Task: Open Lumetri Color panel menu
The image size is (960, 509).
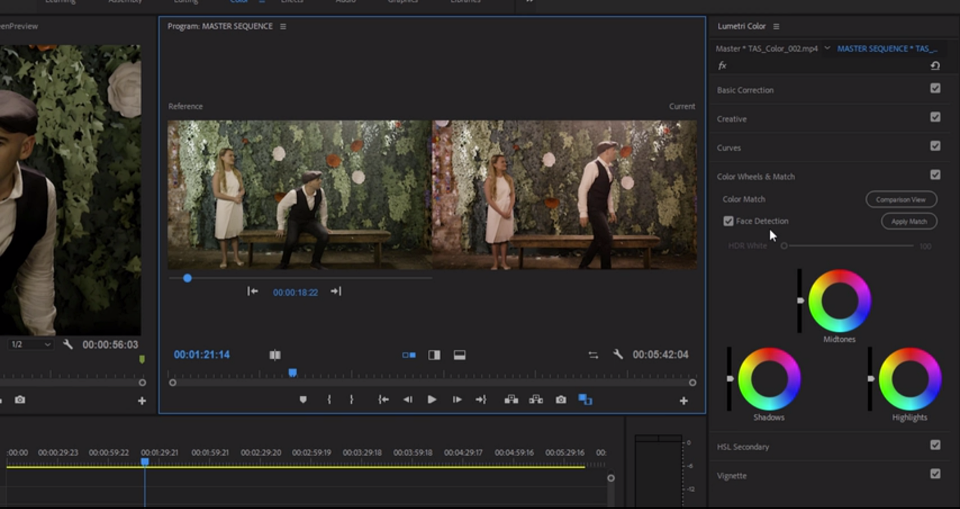Action: [776, 26]
